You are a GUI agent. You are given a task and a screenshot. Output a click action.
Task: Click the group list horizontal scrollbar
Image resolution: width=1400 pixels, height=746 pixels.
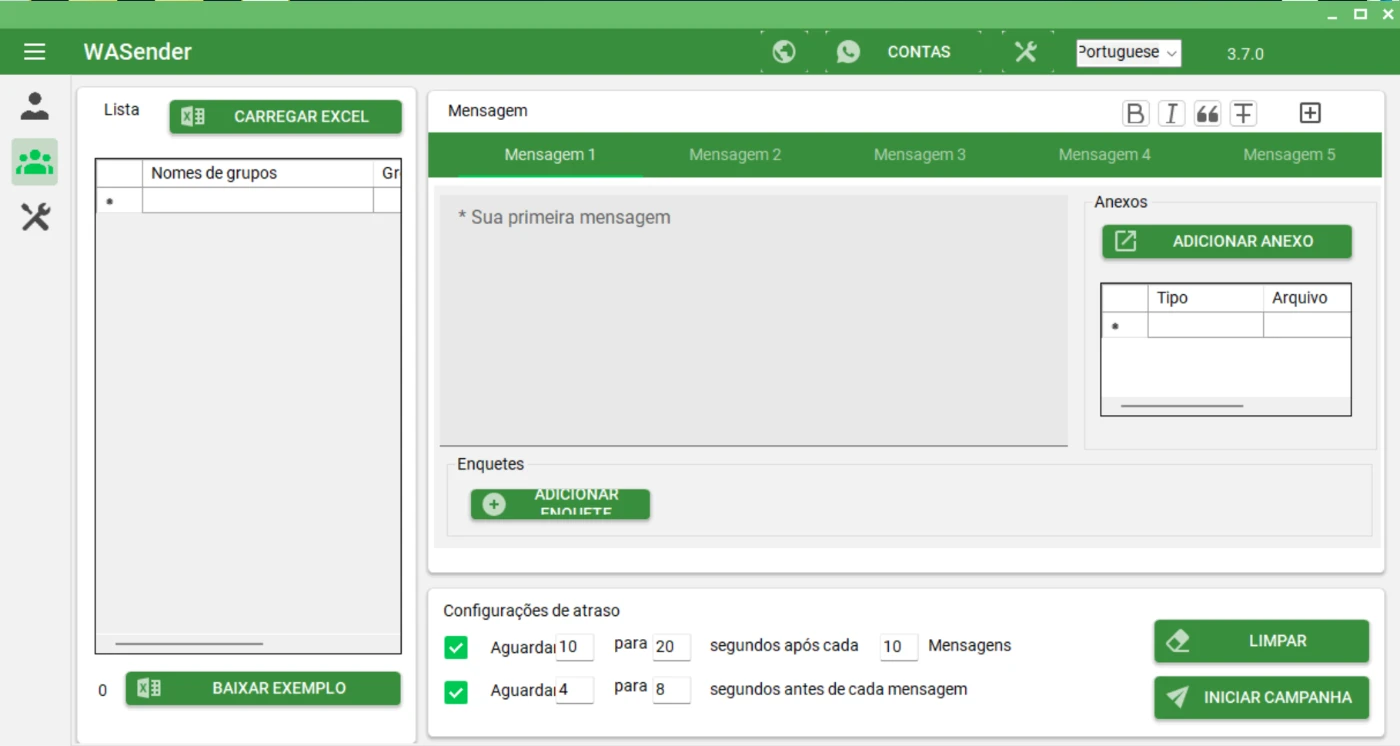tap(189, 644)
